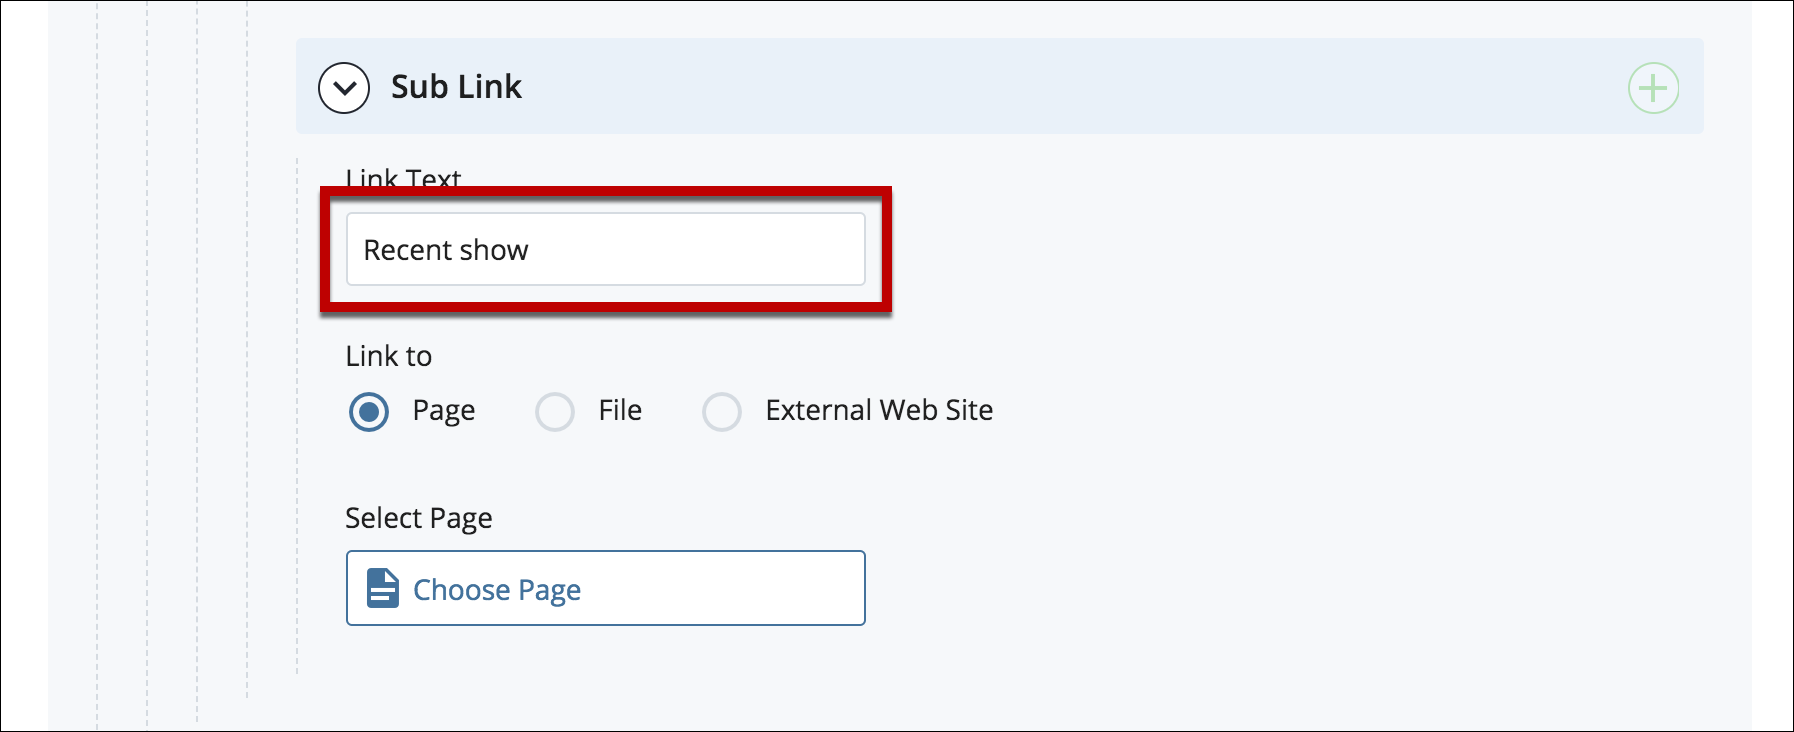Select the File radio button

coord(555,411)
